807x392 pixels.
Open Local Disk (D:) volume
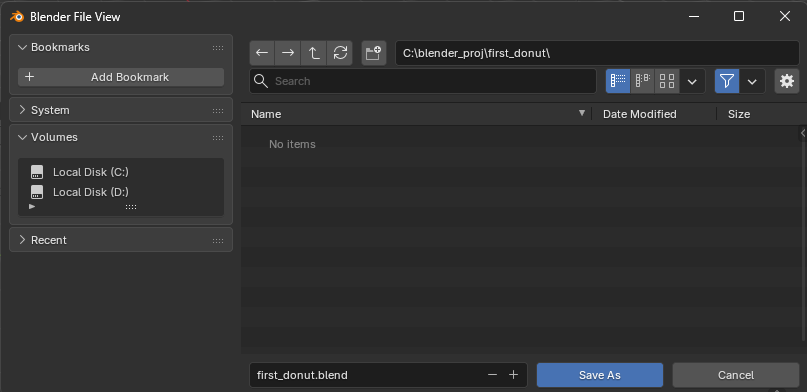click(121, 192)
